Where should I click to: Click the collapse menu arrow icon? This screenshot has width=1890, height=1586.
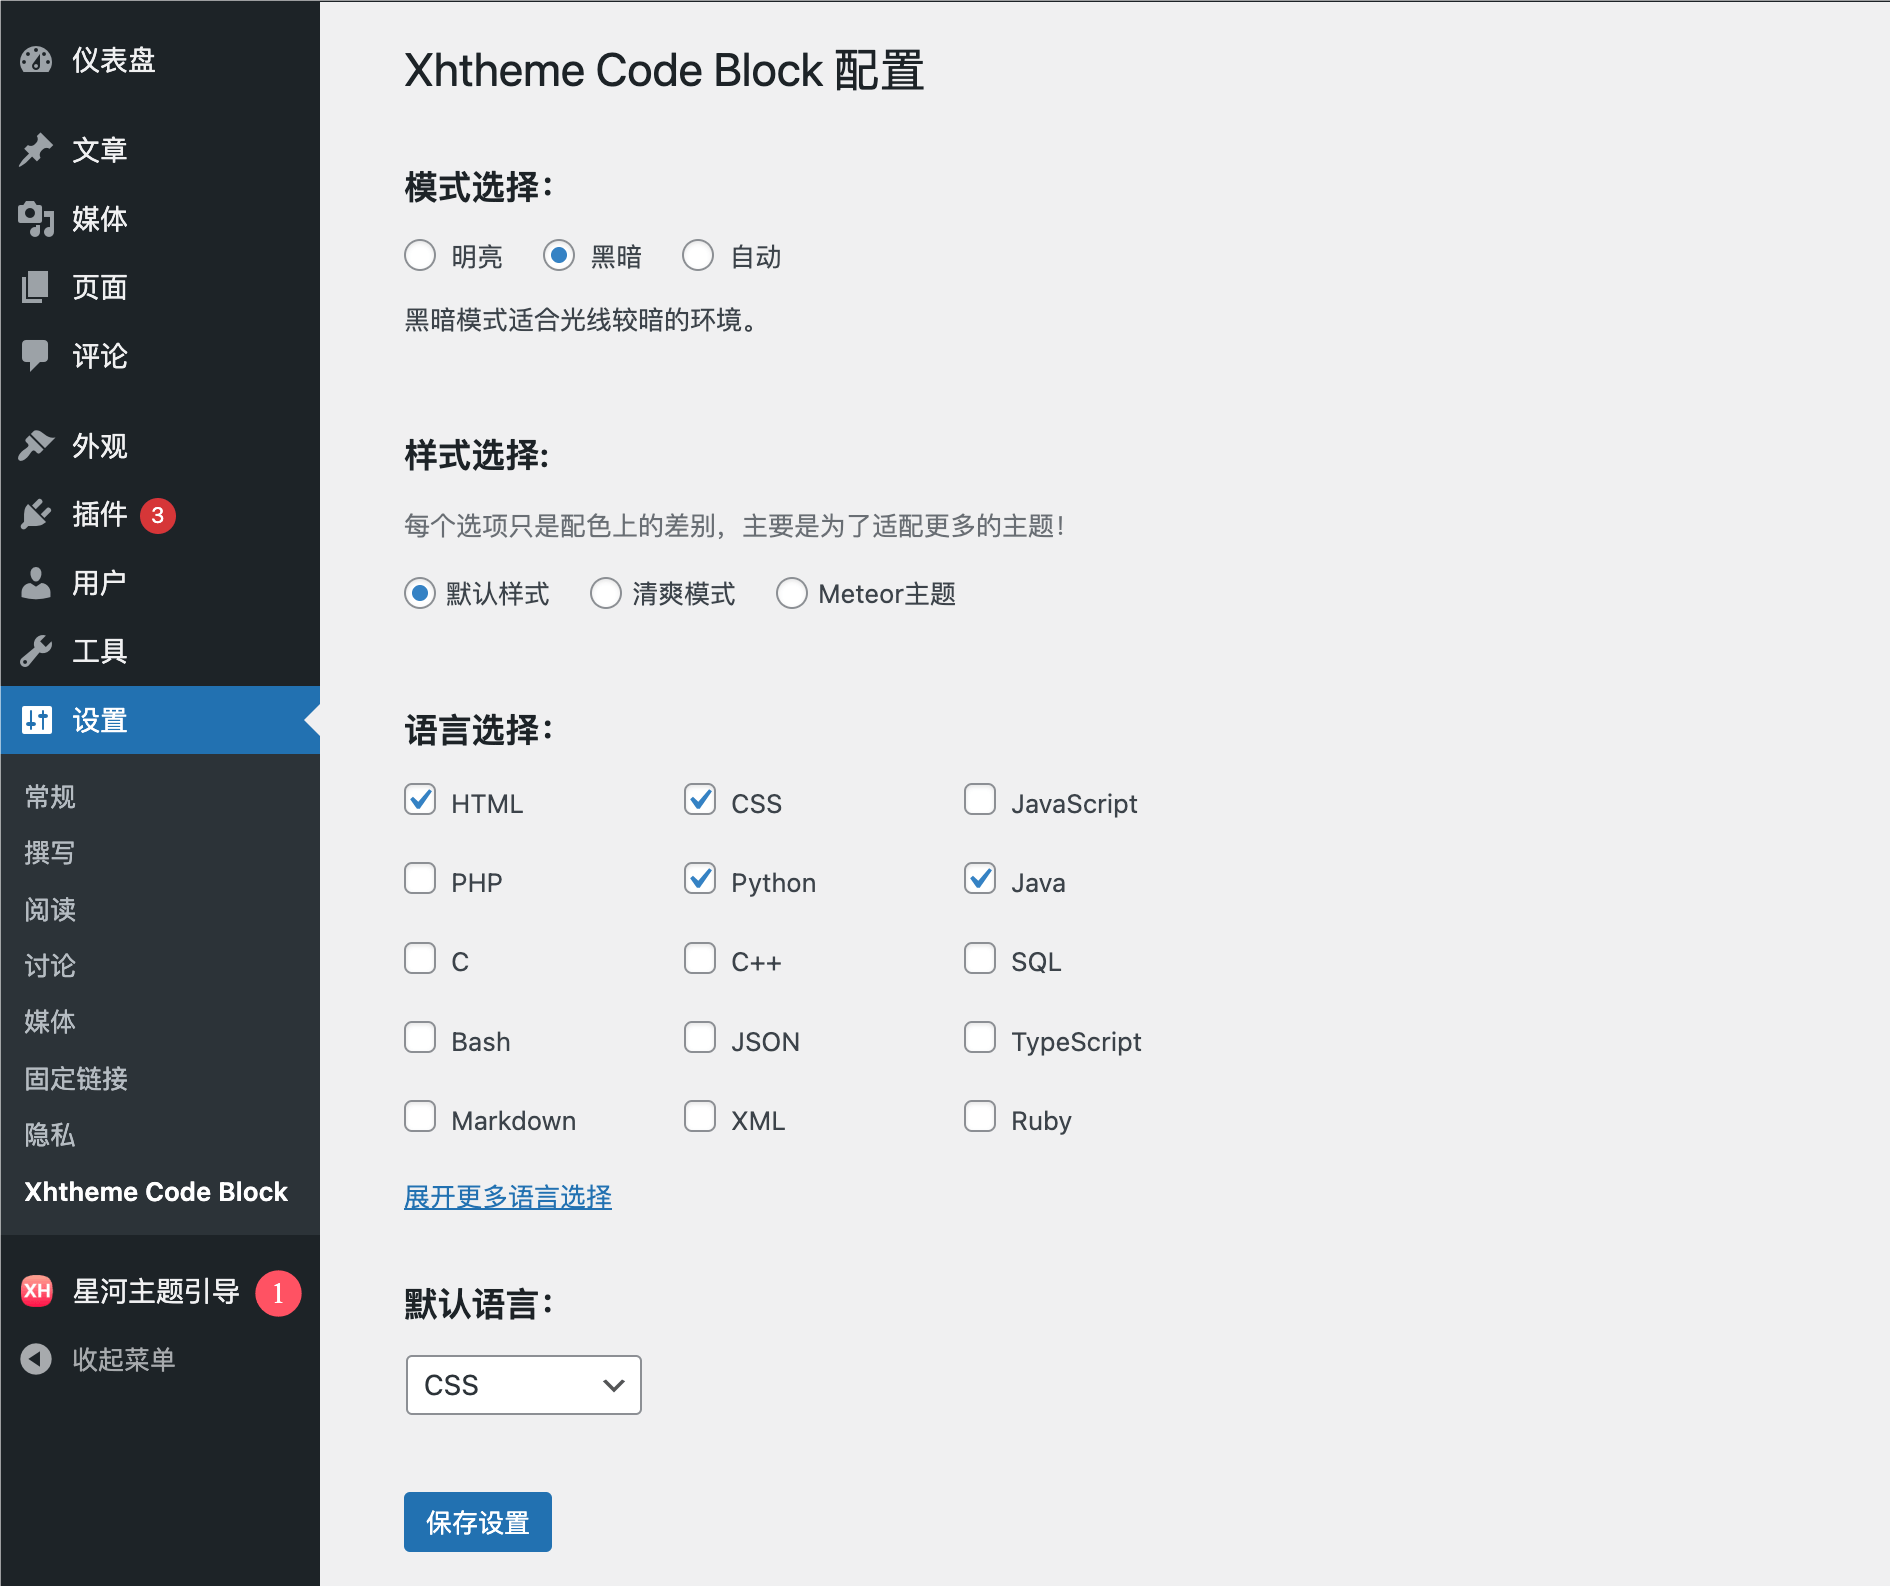click(36, 1359)
